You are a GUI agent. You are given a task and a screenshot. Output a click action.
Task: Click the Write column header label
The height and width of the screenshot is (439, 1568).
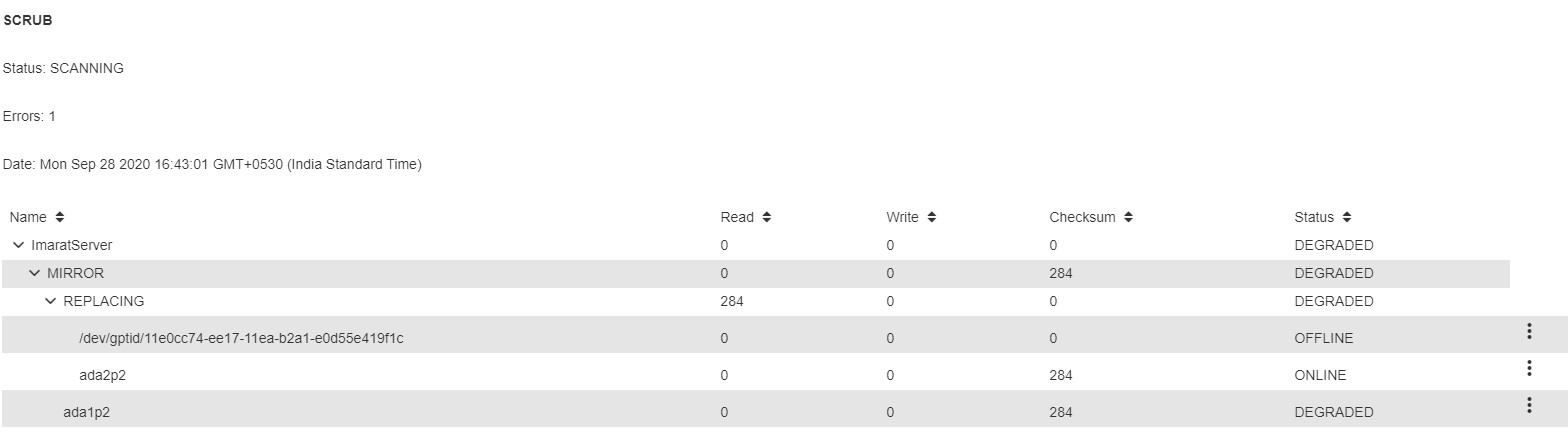point(902,217)
